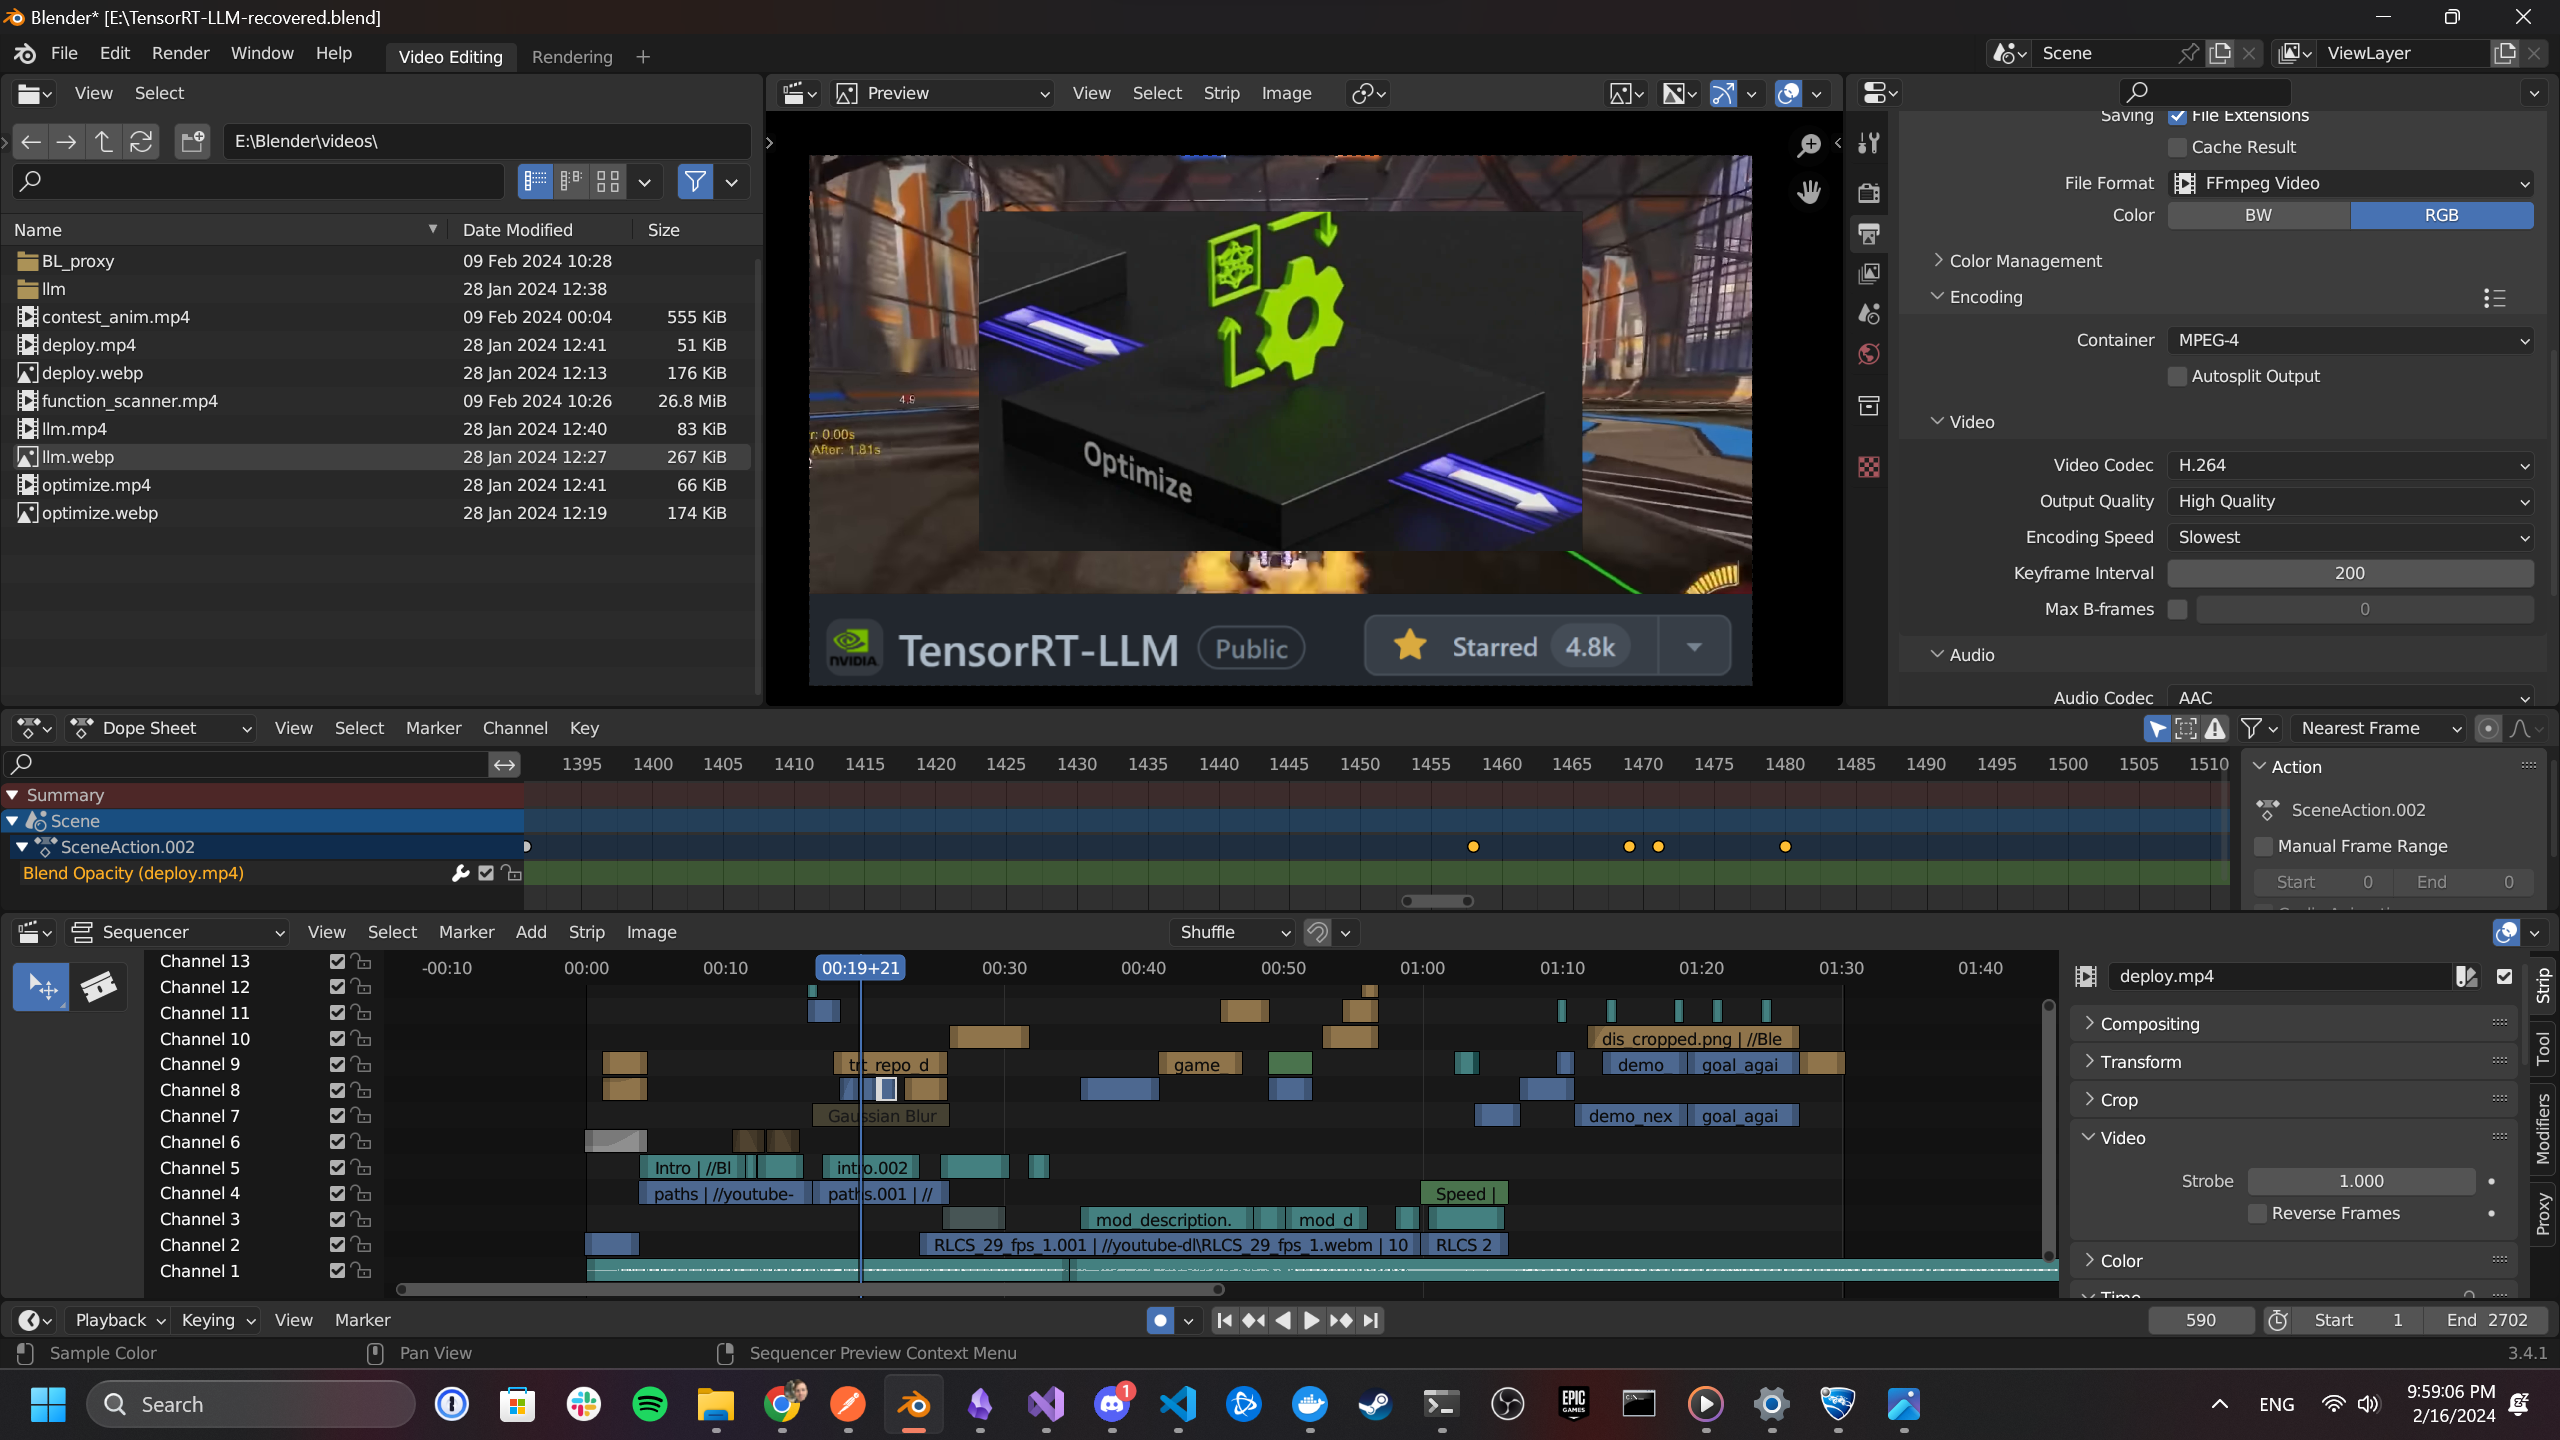2560x1440 pixels.
Task: Open Nearest Frame snapping dropdown
Action: [x=2378, y=729]
